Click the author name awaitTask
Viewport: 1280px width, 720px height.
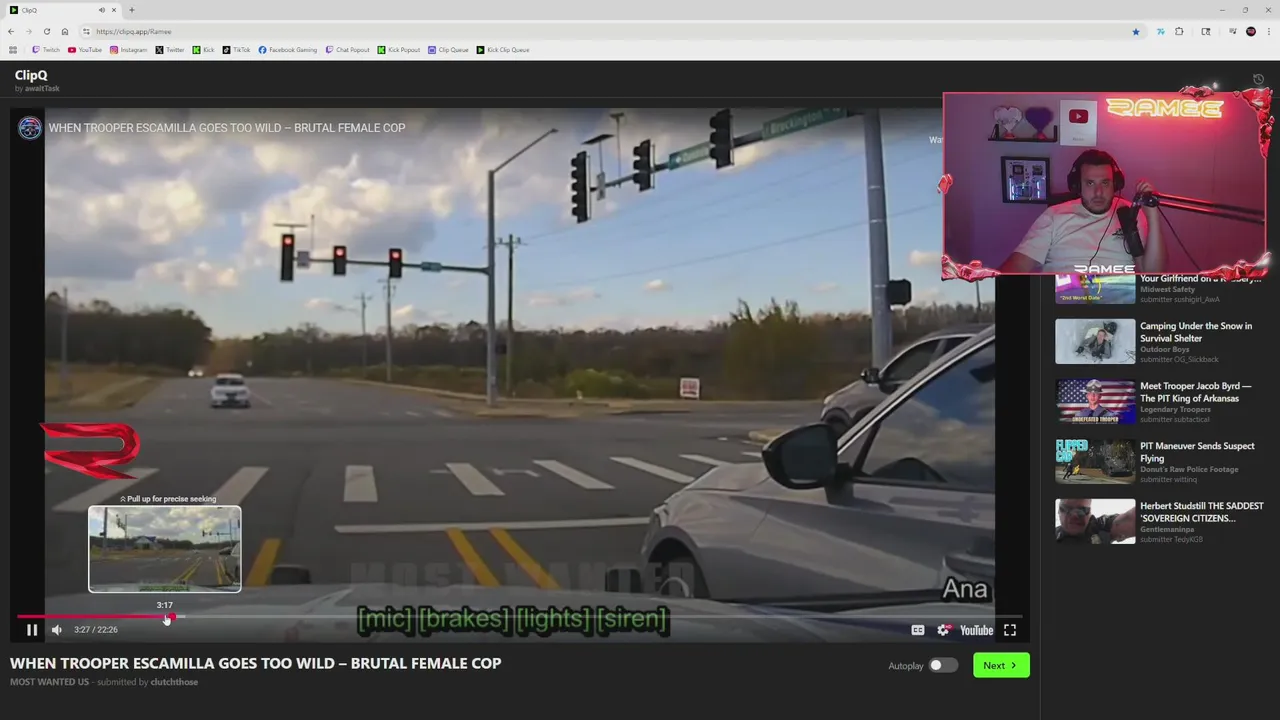coord(42,89)
